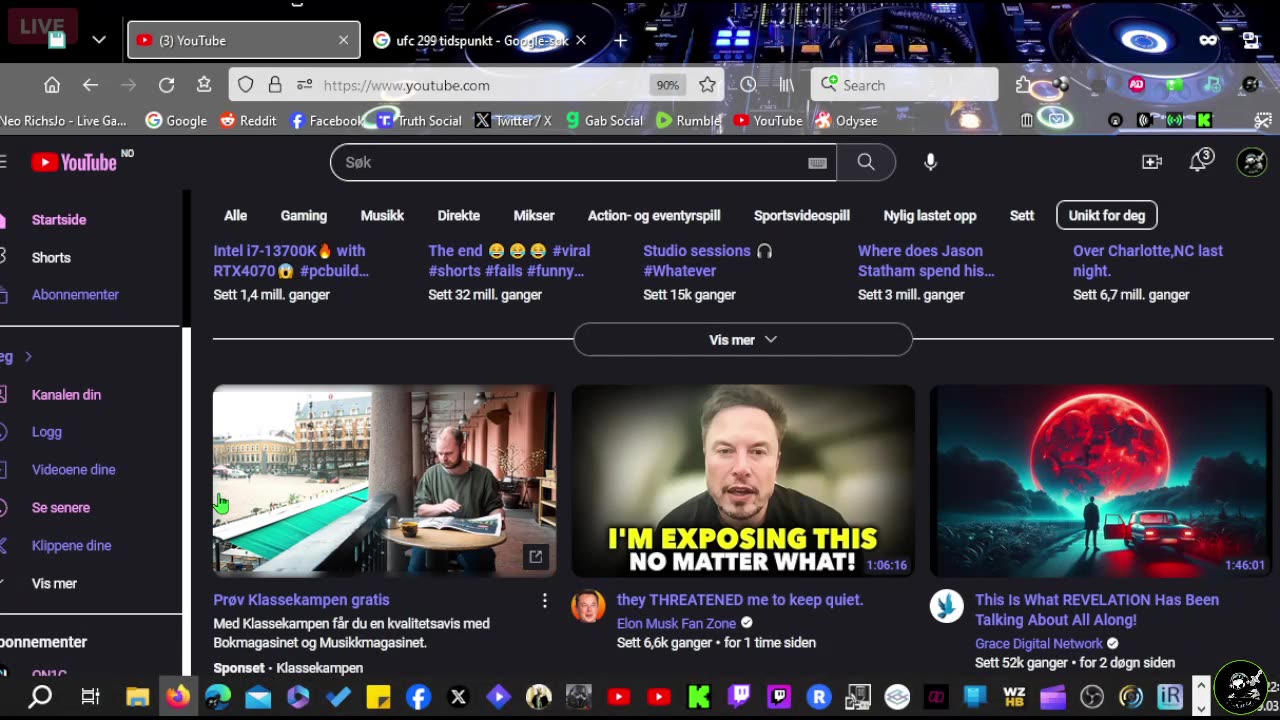1280x720 pixels.
Task: Open Se senere in the sidebar
Action: tap(60, 508)
